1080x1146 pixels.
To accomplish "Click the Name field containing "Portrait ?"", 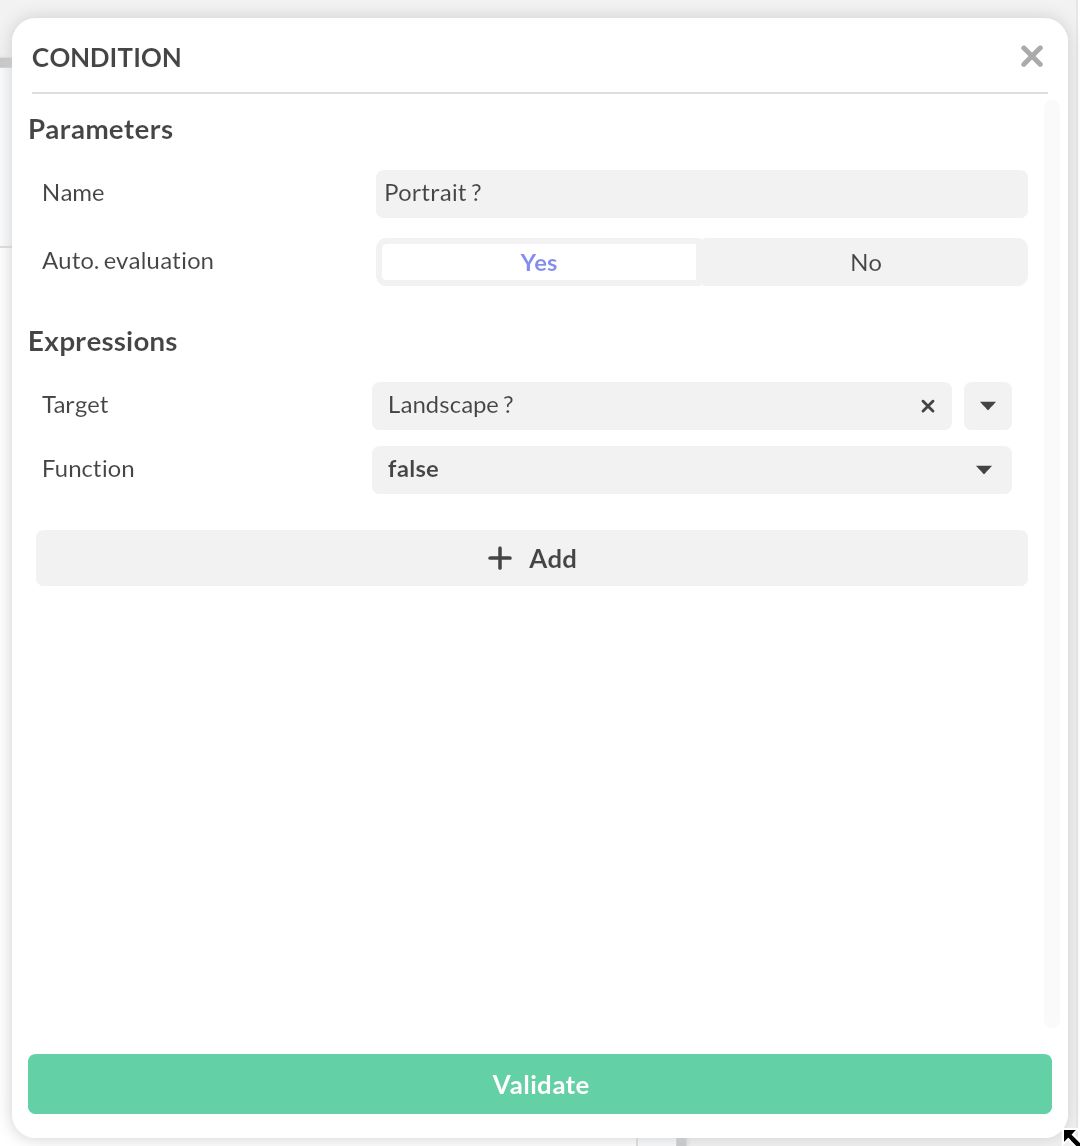I will point(701,193).
